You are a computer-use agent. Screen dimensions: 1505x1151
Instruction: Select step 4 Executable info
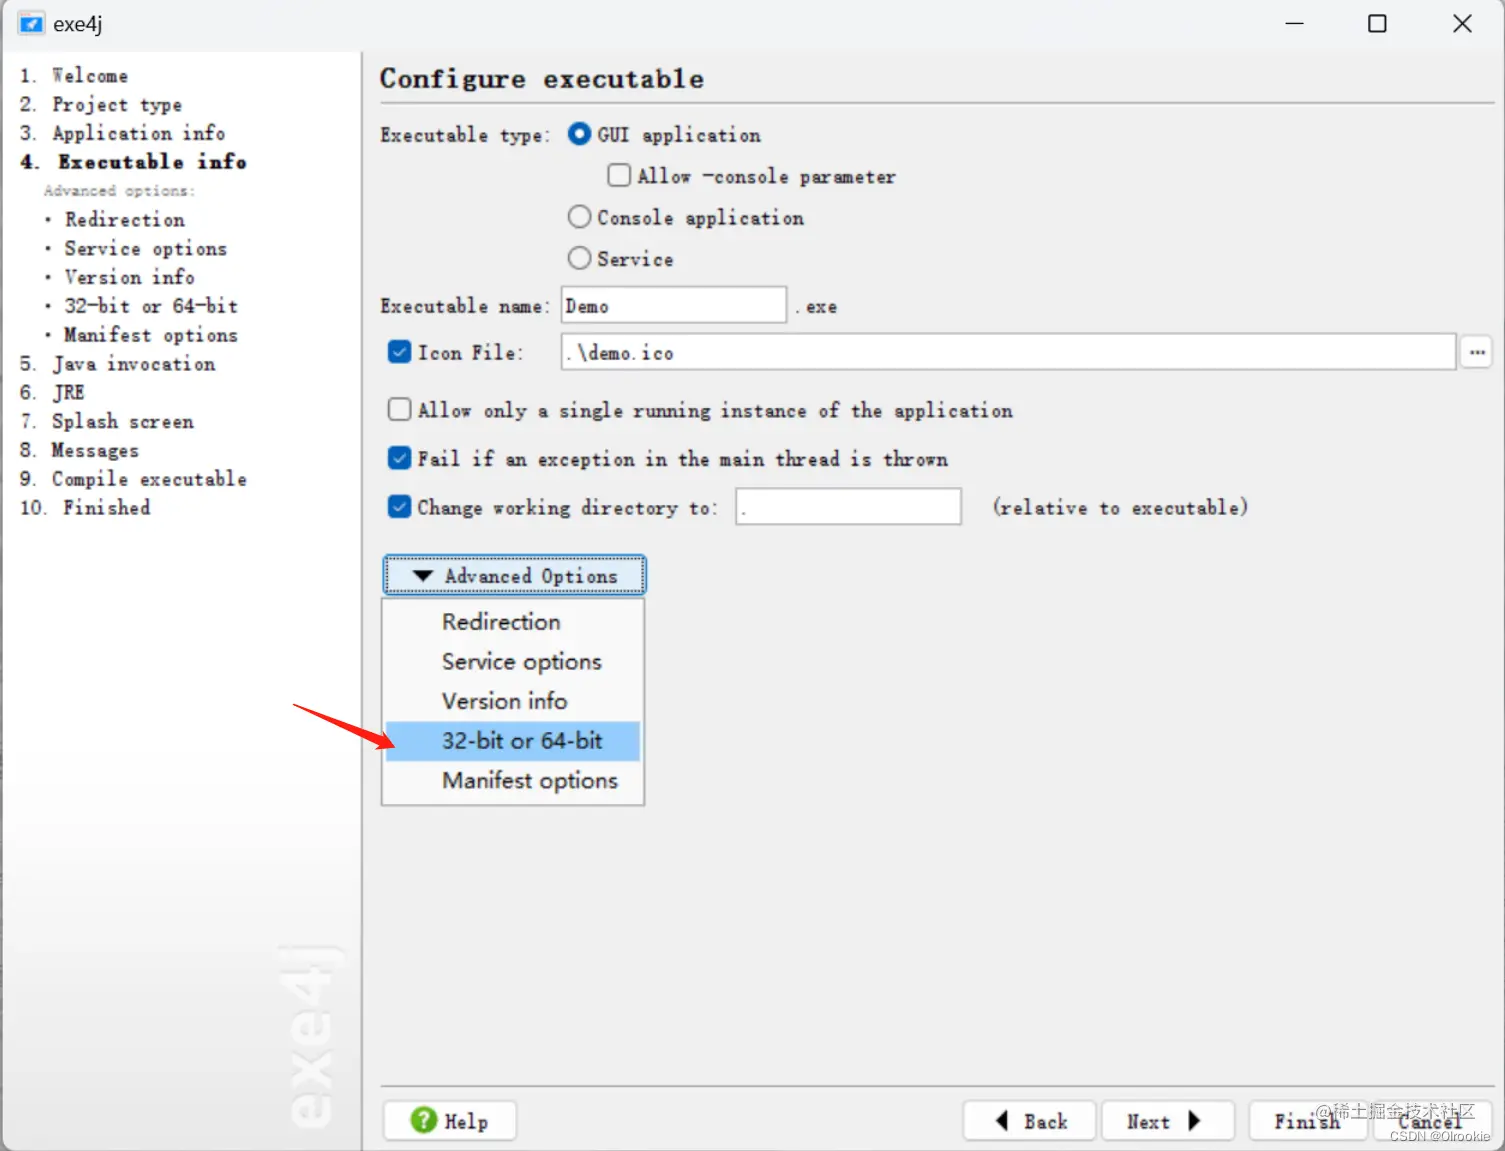click(133, 162)
